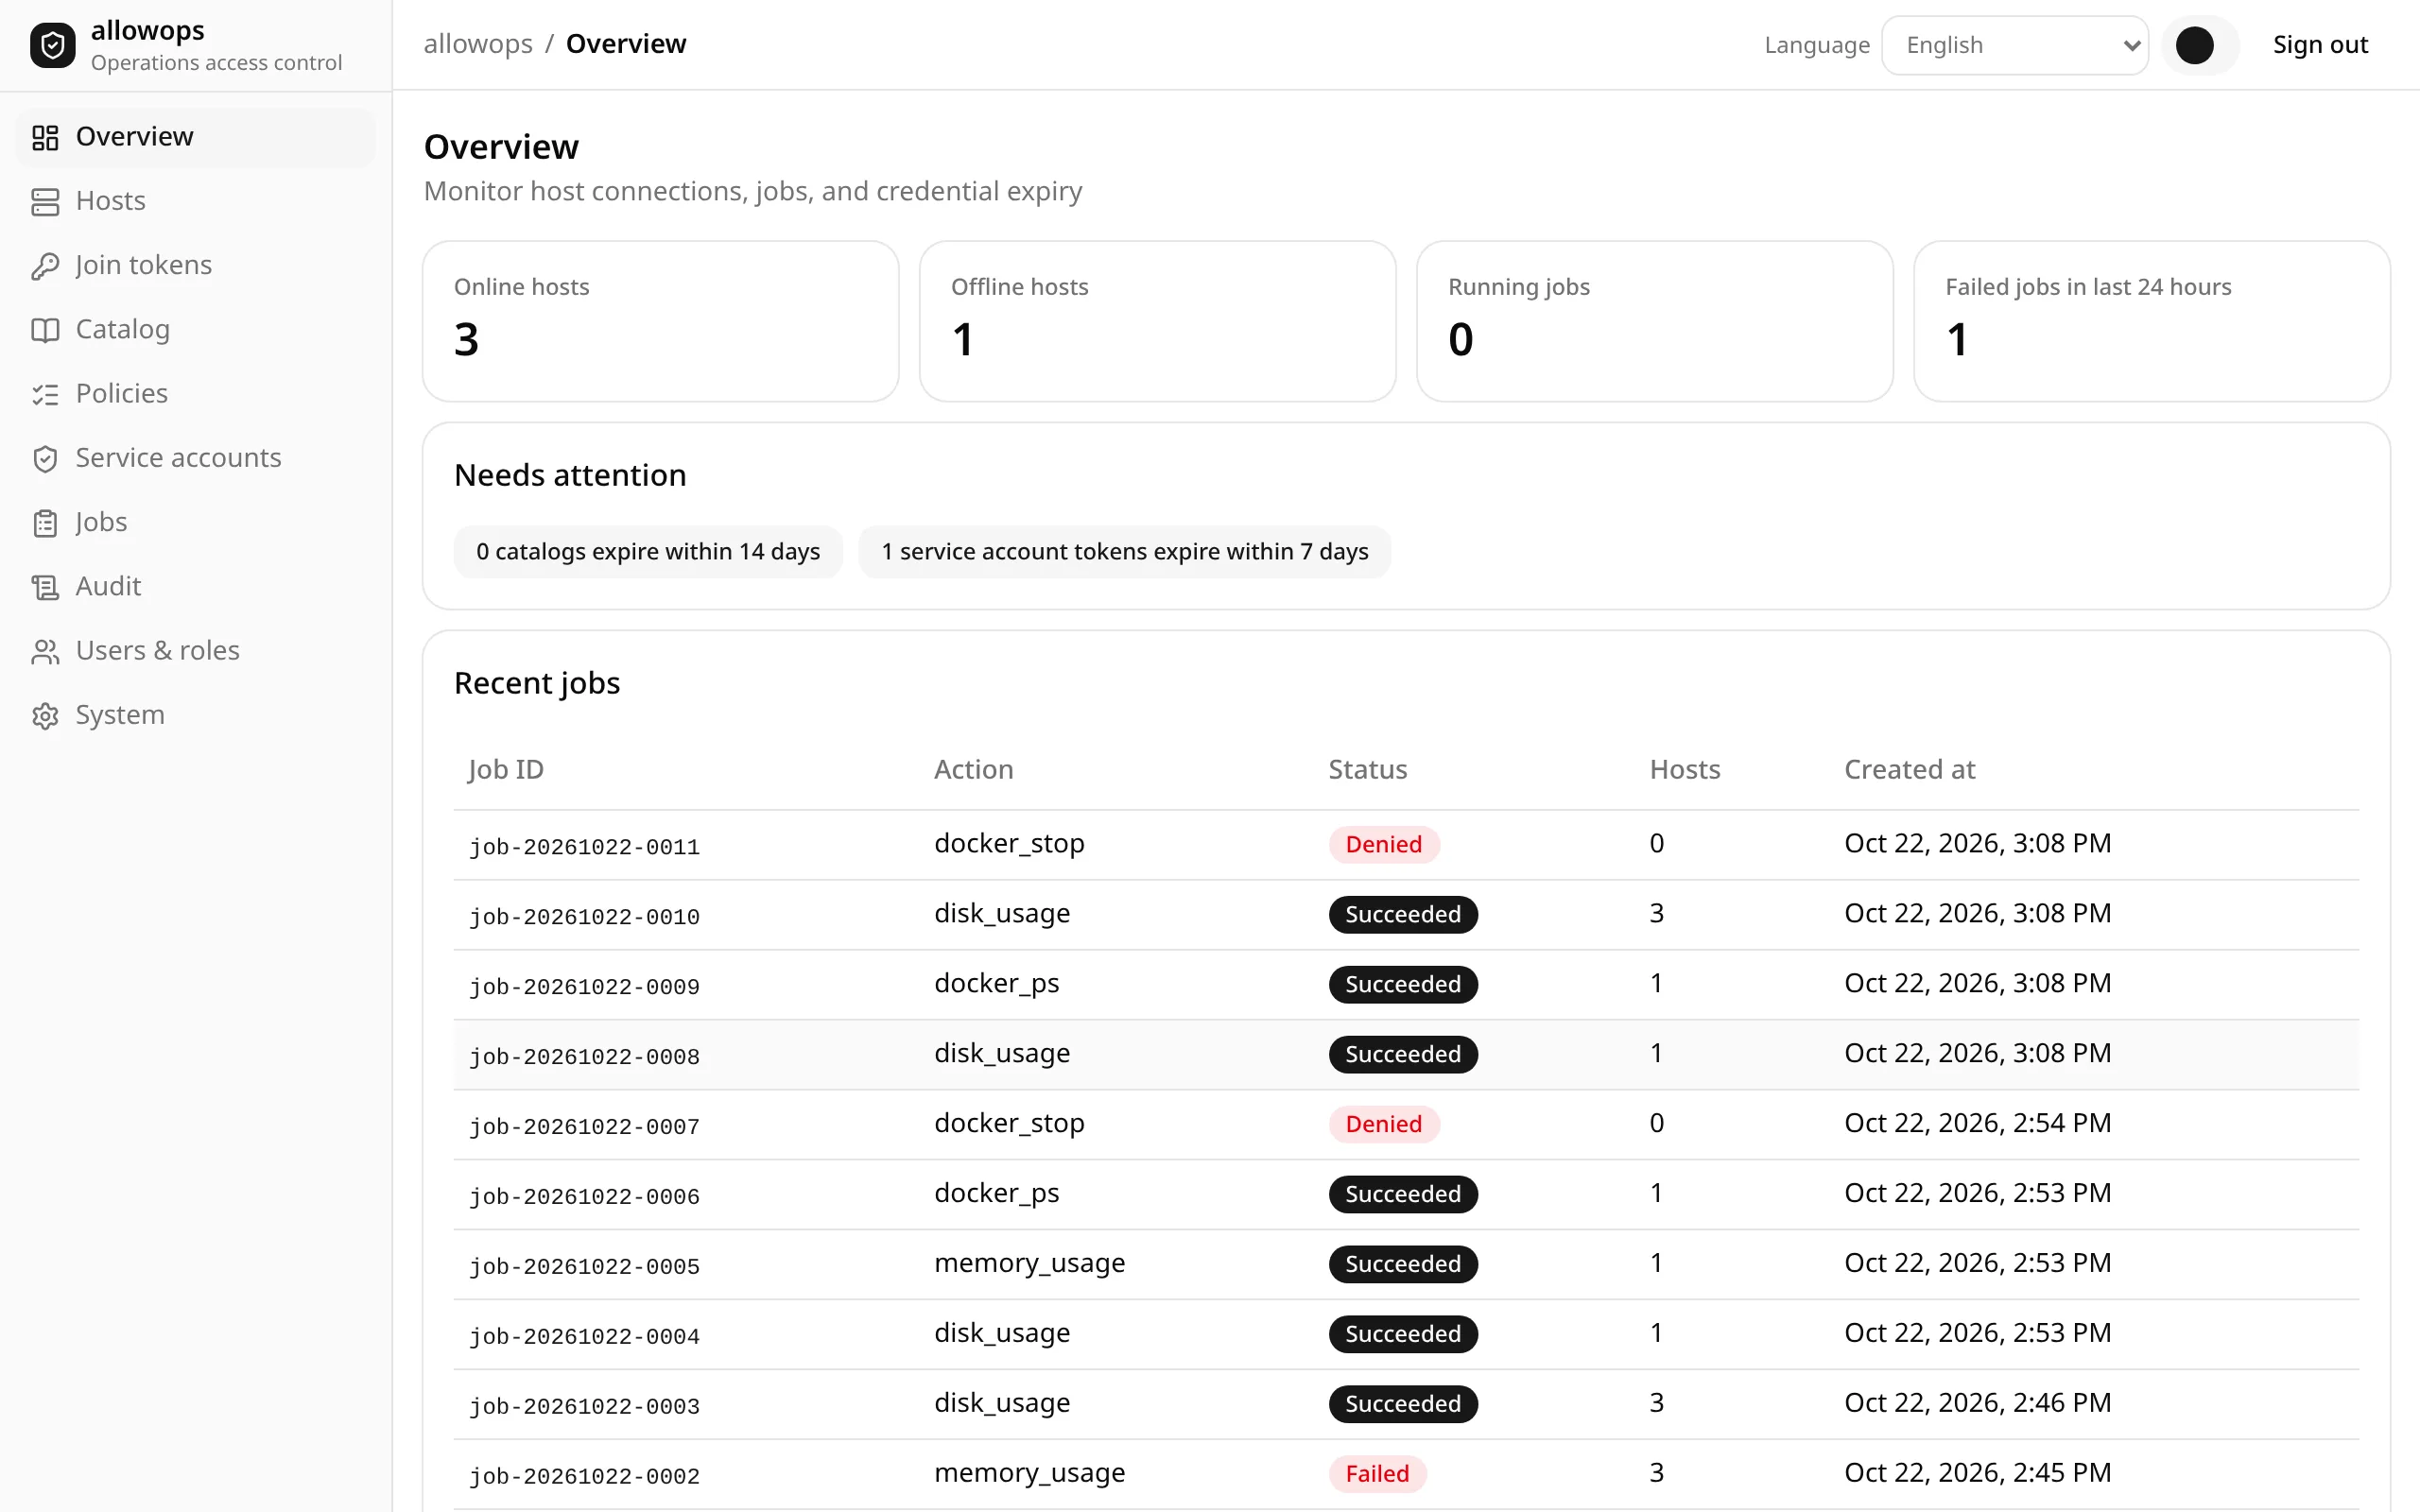Viewport: 2420px width, 1512px height.
Task: Click the Audit log icon
Action: pos(45,587)
